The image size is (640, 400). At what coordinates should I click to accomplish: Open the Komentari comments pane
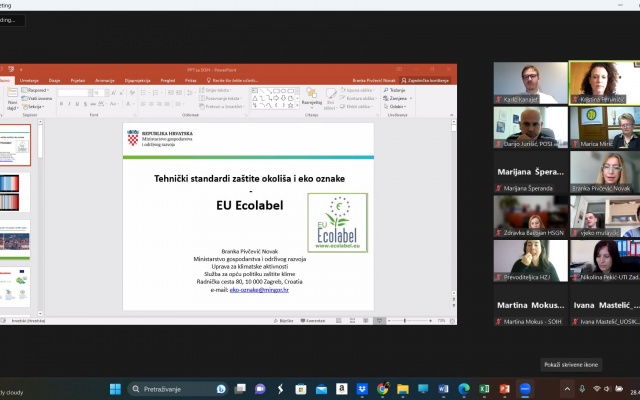point(315,320)
